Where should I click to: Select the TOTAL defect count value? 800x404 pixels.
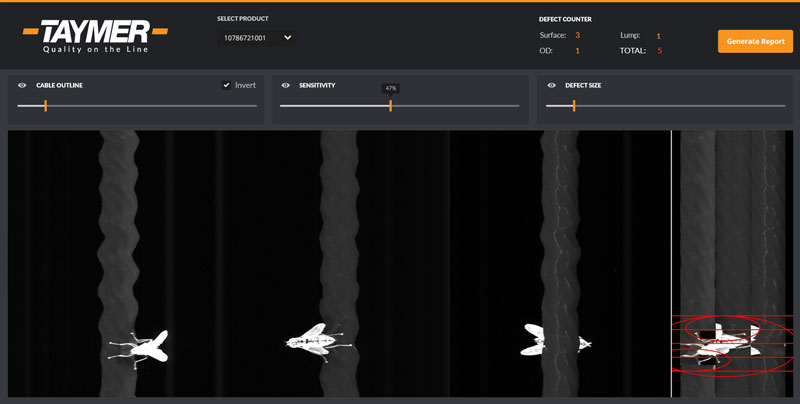659,50
